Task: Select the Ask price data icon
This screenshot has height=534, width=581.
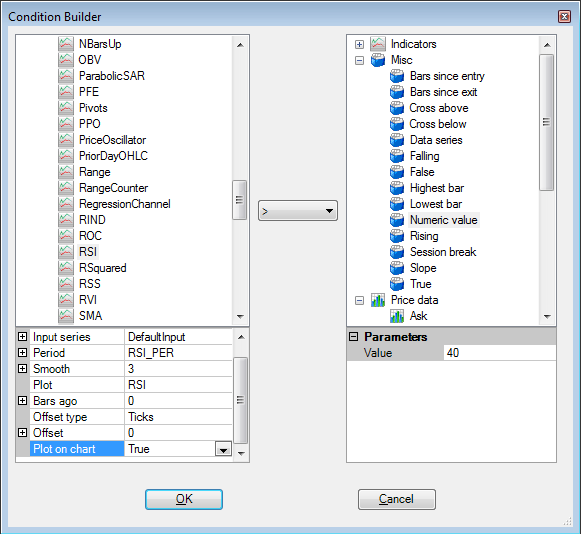Action: [397, 316]
